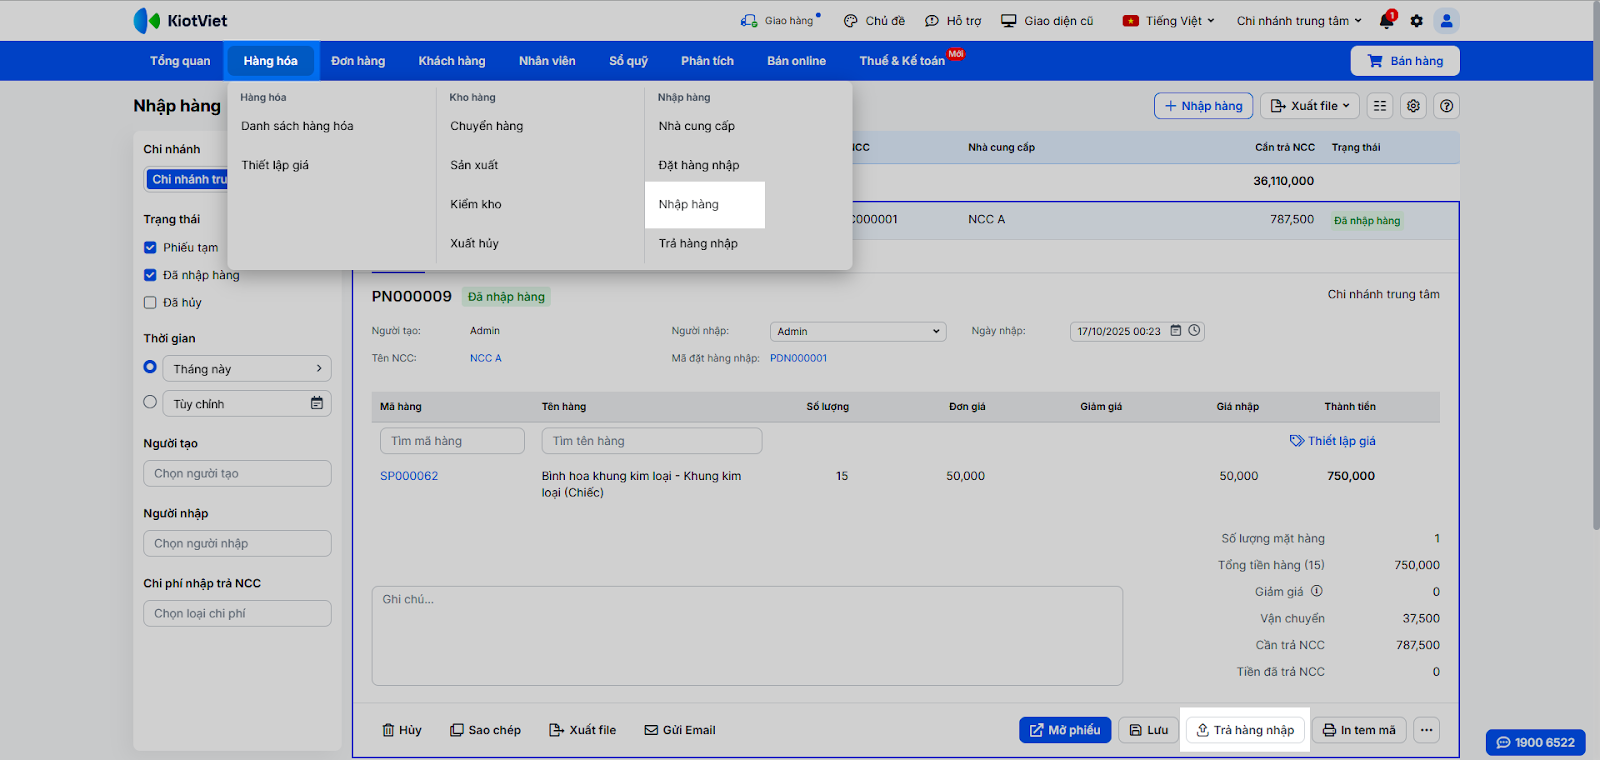1600x760 pixels.
Task: Uncheck the Phiếu tạm checkbox
Action: click(x=150, y=247)
